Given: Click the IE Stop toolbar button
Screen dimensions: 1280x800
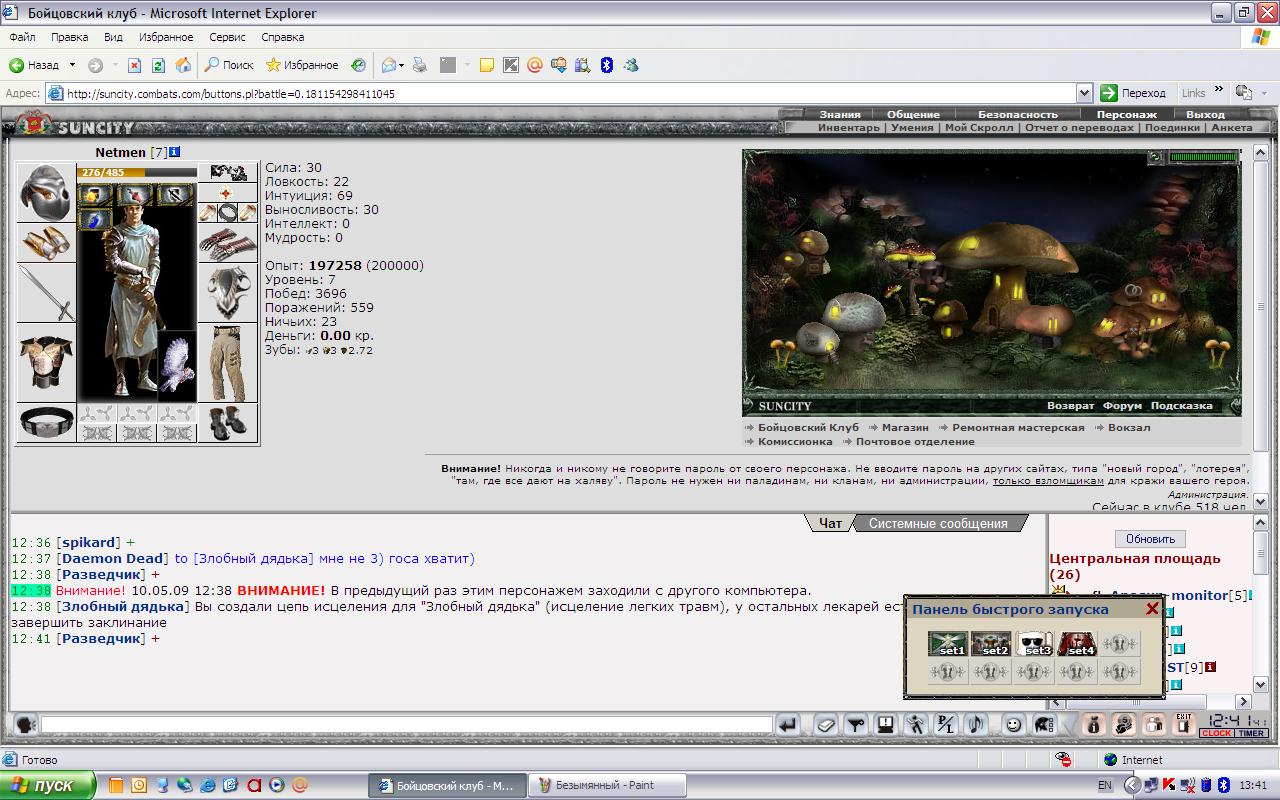Looking at the screenshot, I should (x=133, y=65).
